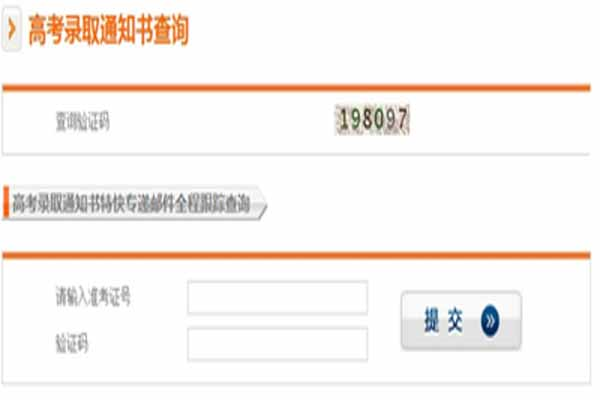Open the 高考录取通知书查询 heading
Viewport: 600px width, 400px height.
click(x=109, y=30)
